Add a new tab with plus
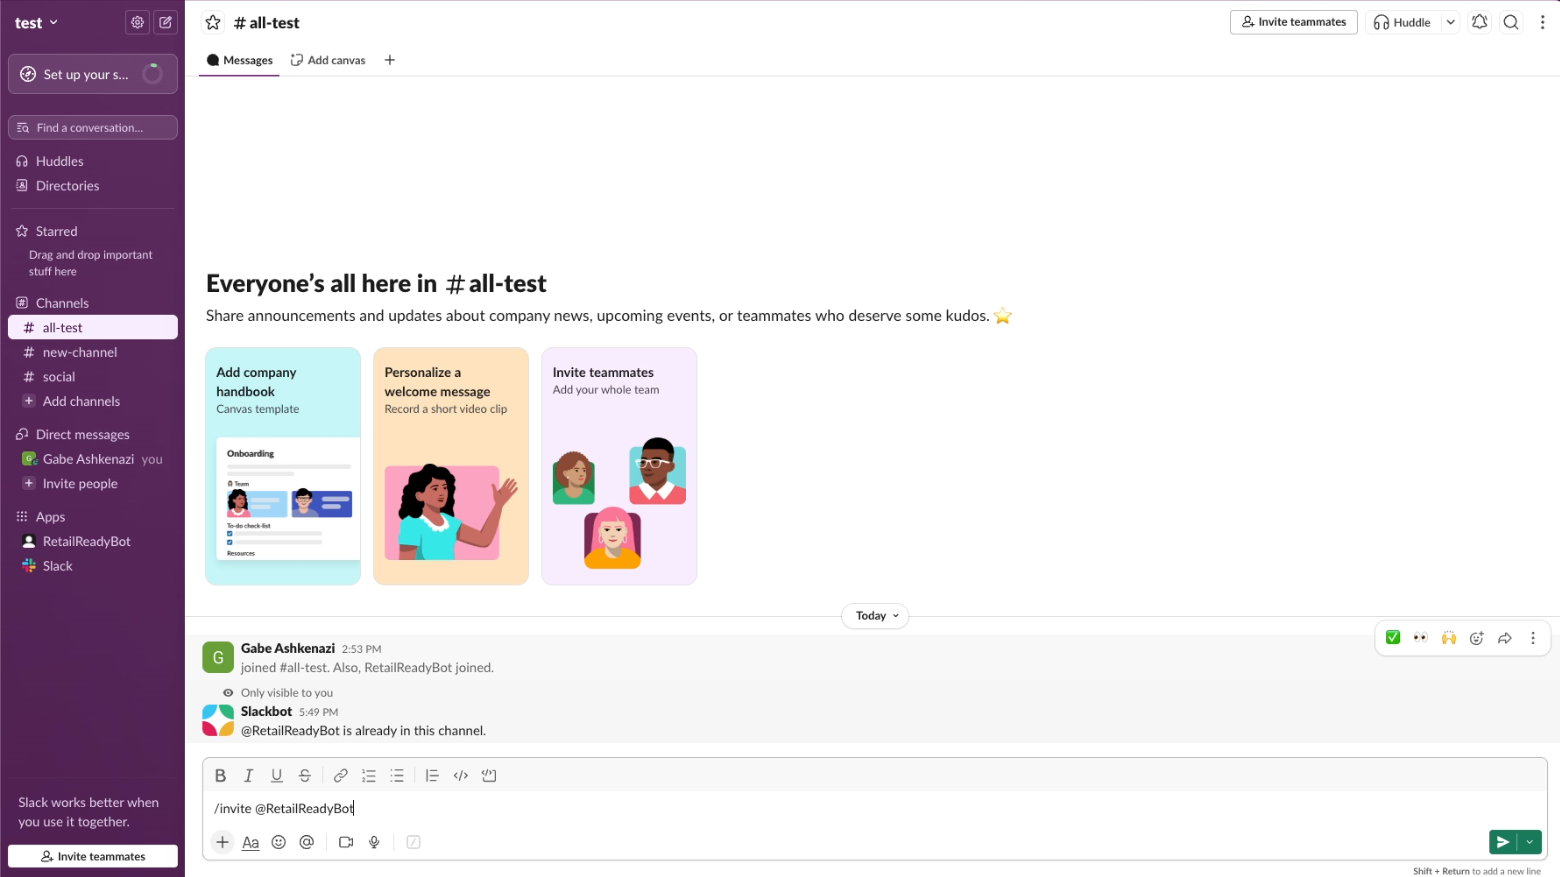1560x877 pixels. [x=390, y=60]
